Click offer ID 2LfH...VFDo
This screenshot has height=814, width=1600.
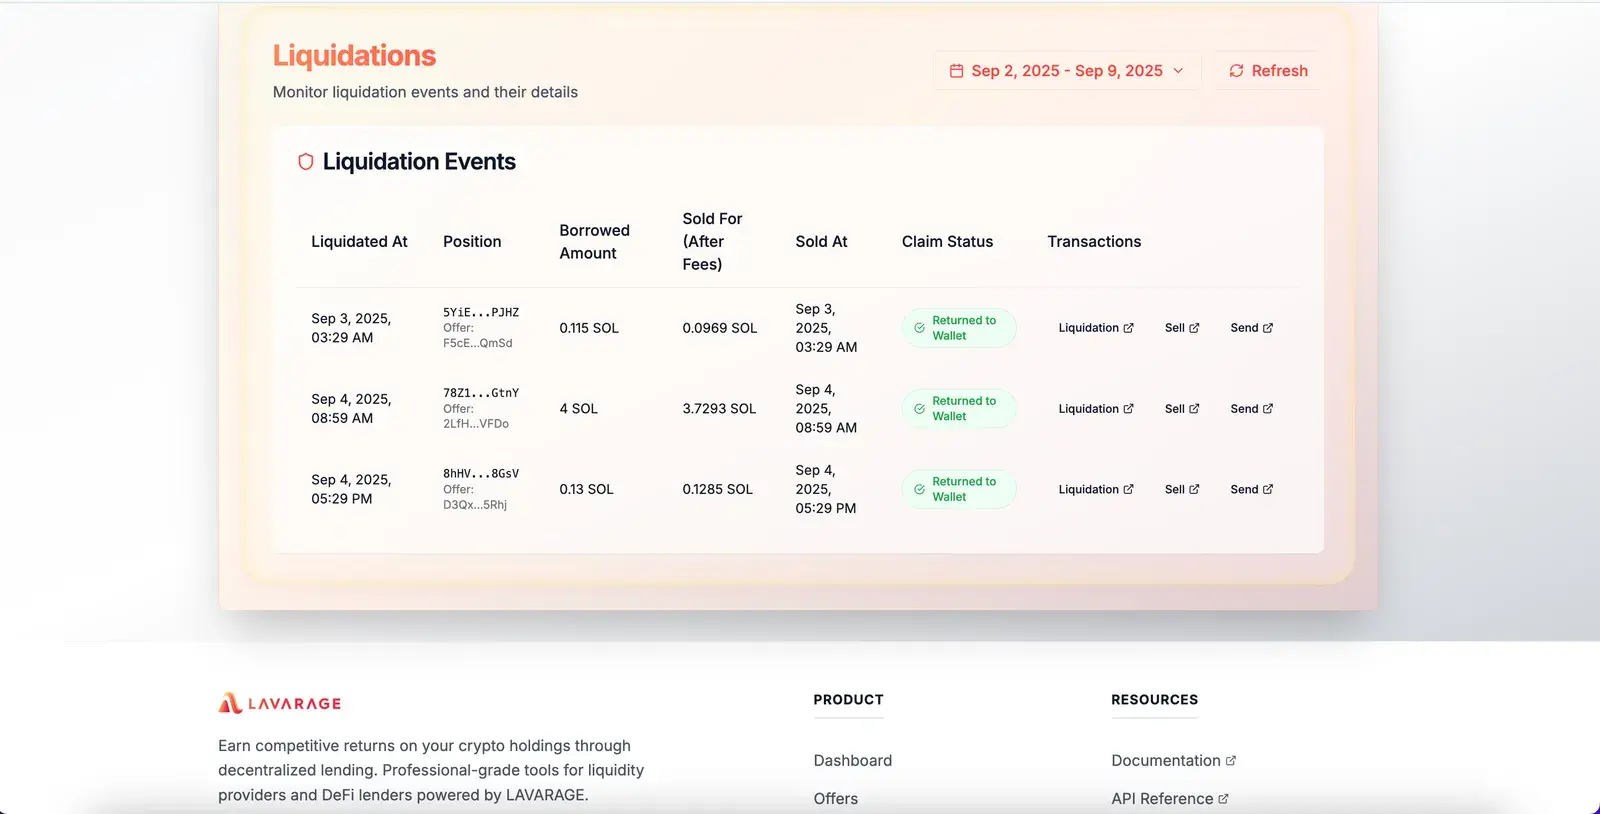click(476, 424)
